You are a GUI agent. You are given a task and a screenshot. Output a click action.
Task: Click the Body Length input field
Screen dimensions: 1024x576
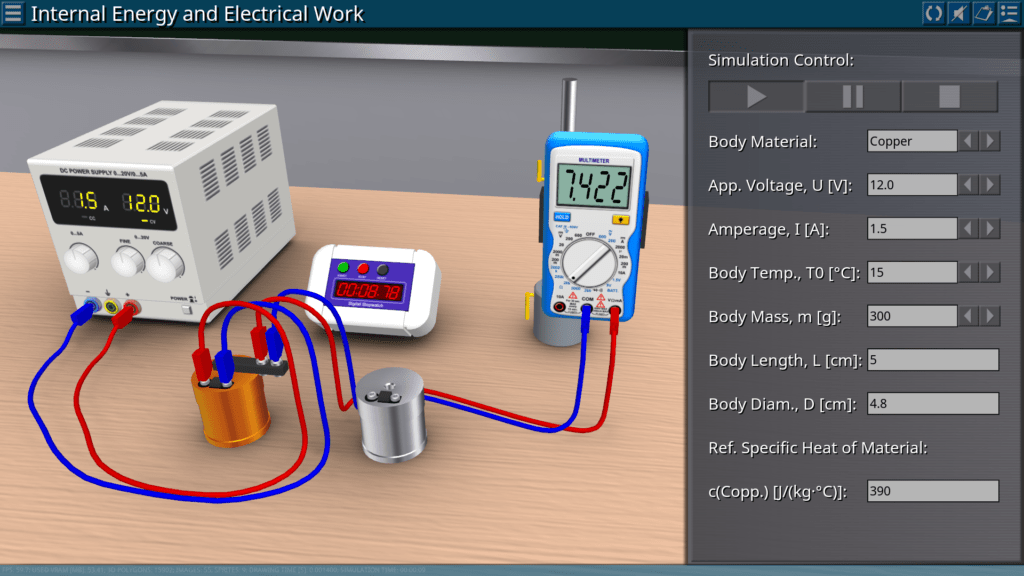(932, 360)
